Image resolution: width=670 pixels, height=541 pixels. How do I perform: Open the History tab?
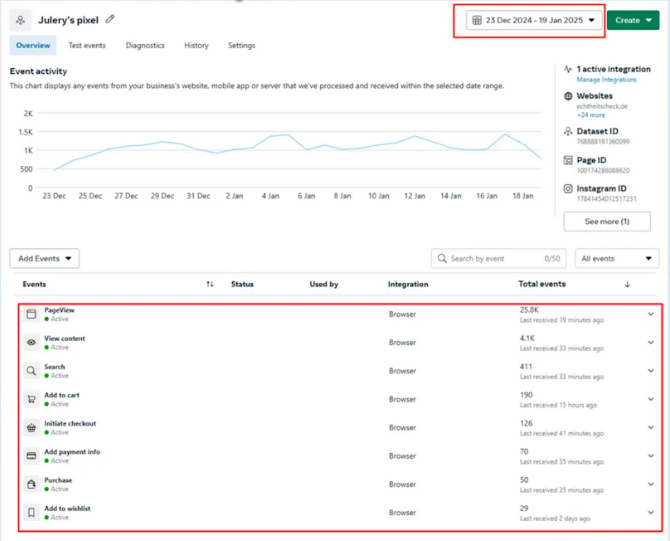pos(197,45)
